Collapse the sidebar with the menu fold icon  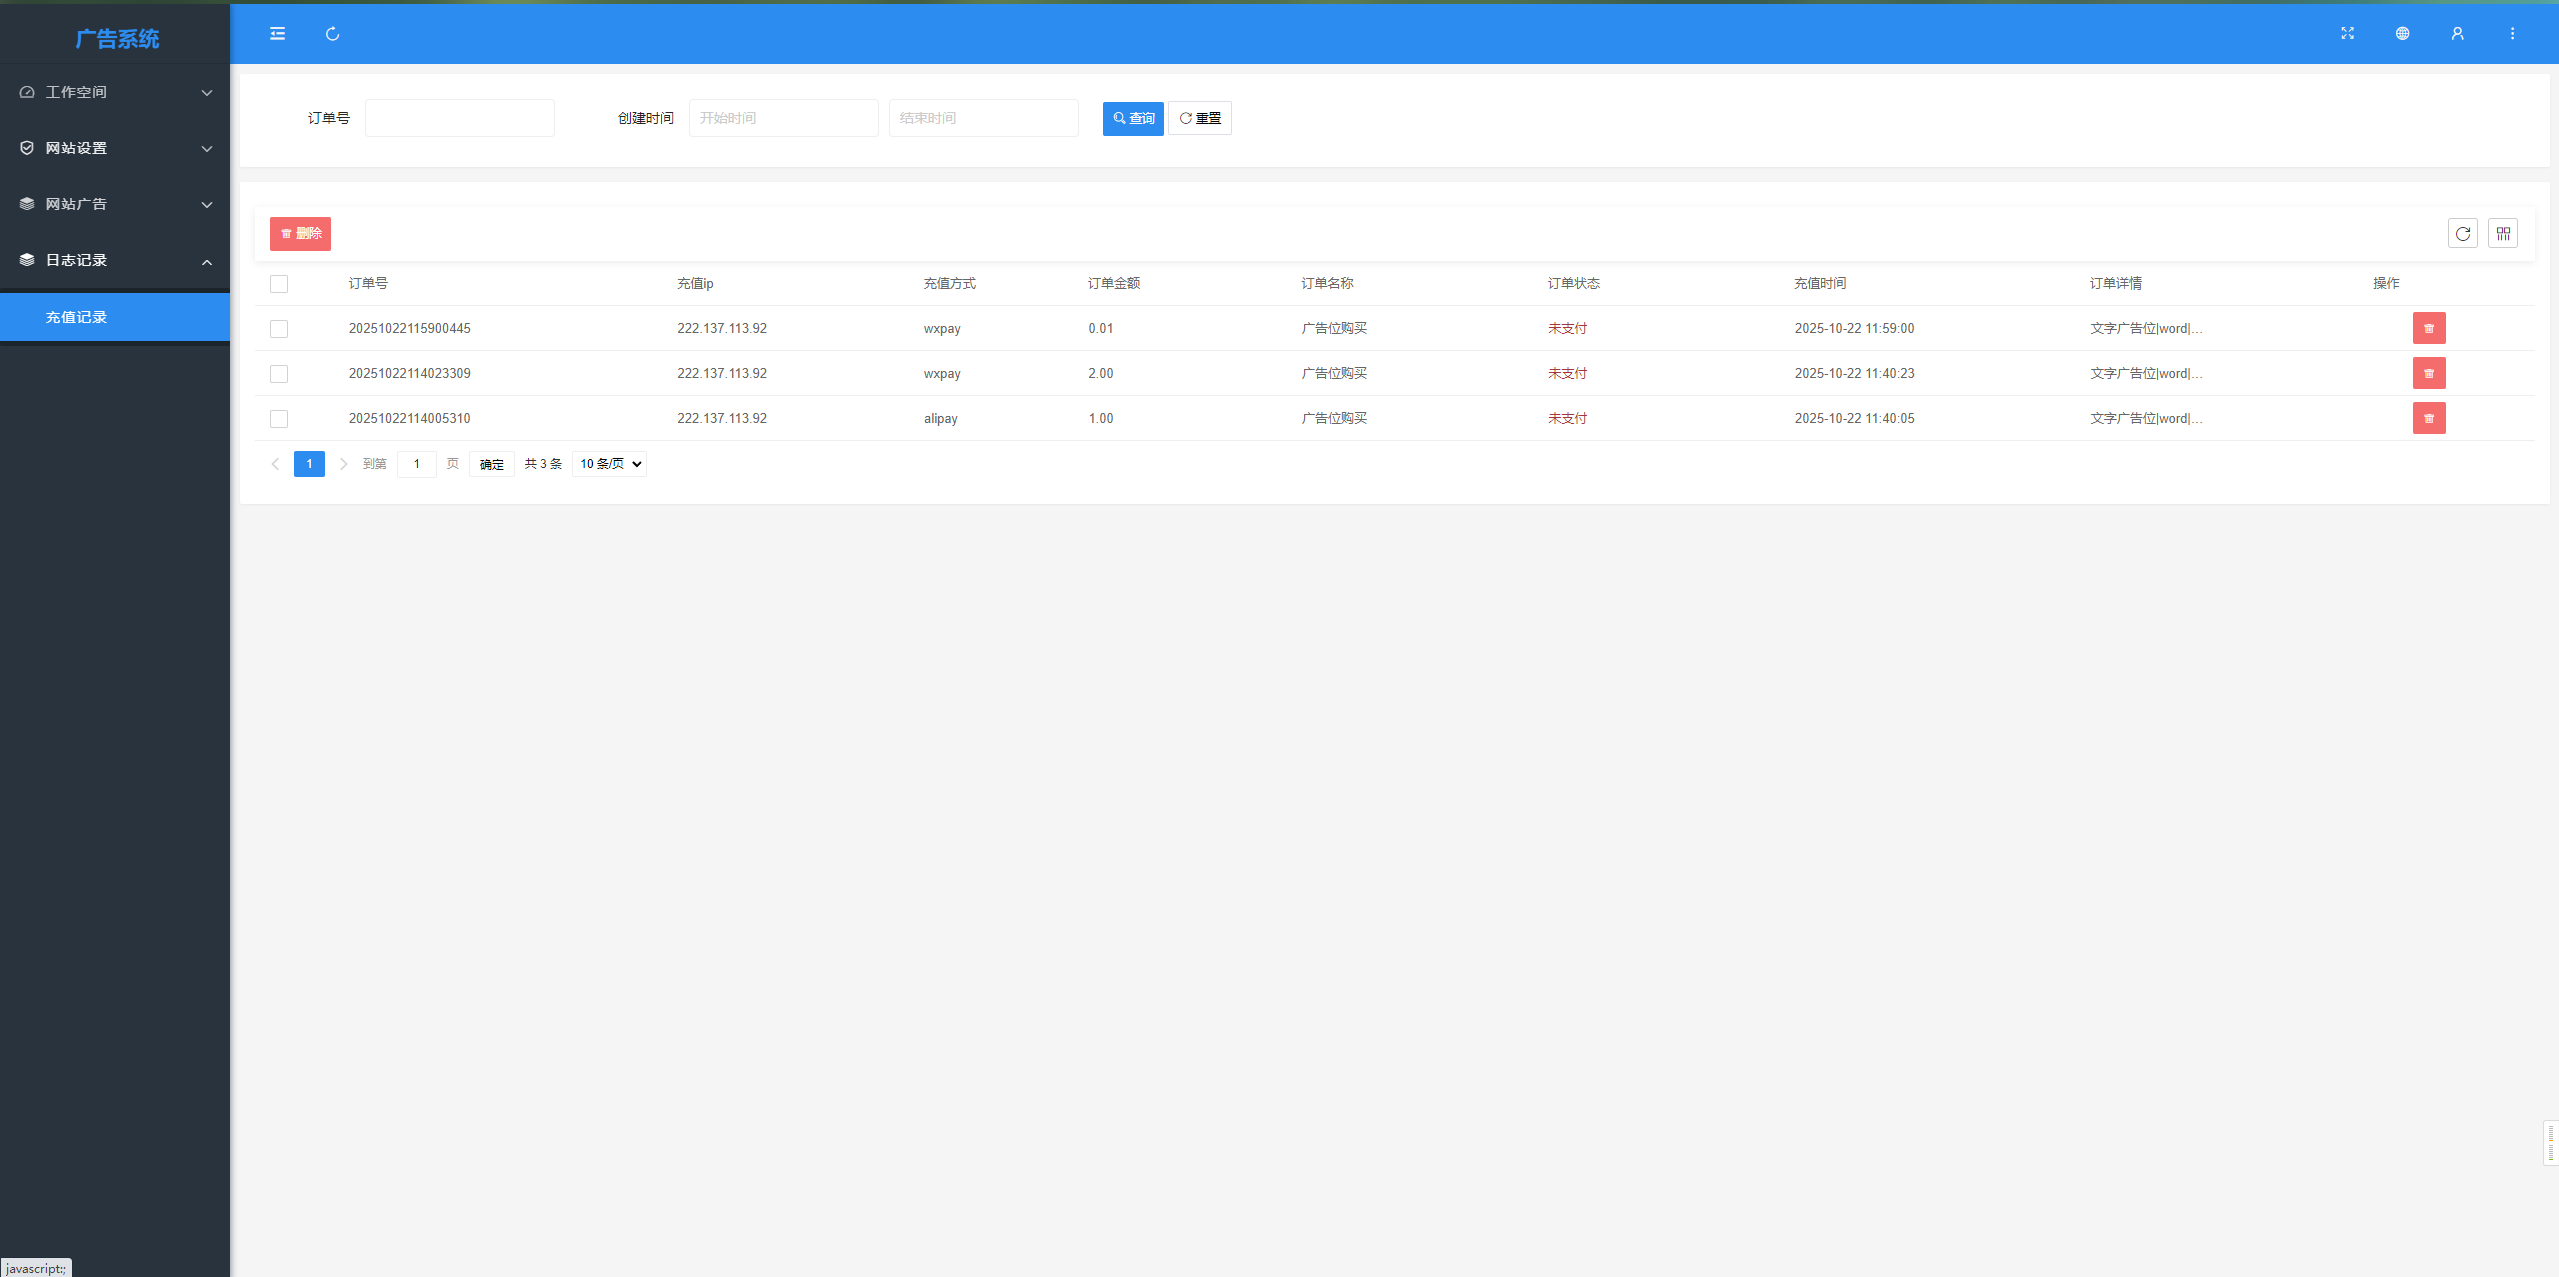(277, 34)
